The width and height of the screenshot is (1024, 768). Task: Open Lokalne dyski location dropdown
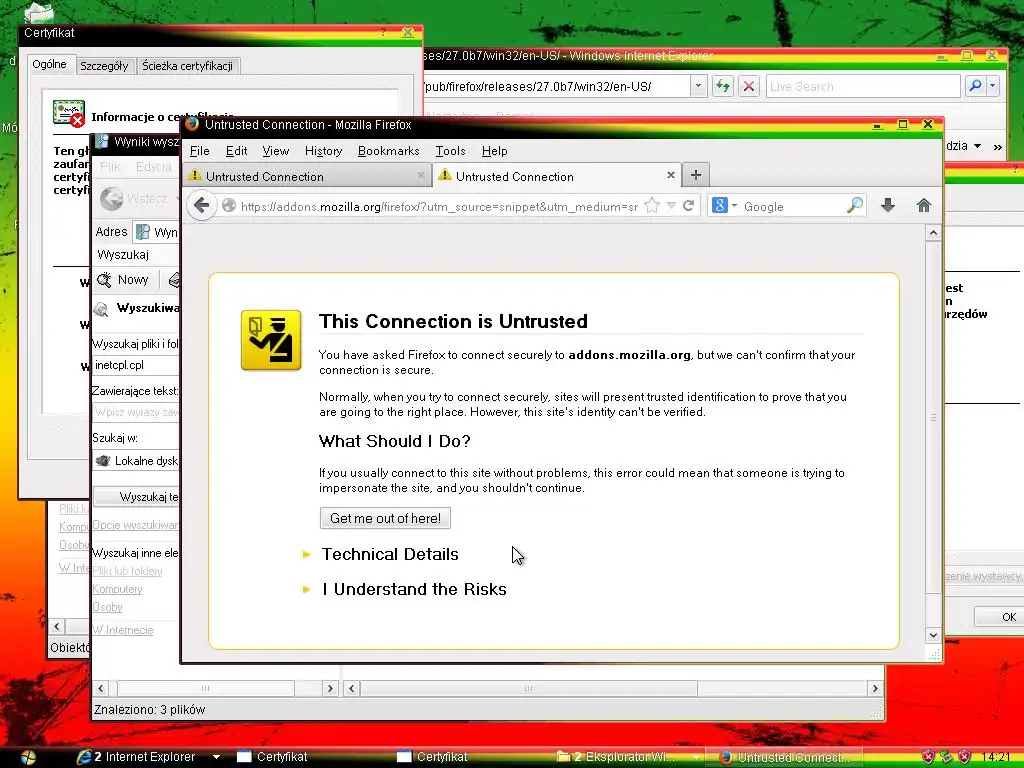pos(136,460)
